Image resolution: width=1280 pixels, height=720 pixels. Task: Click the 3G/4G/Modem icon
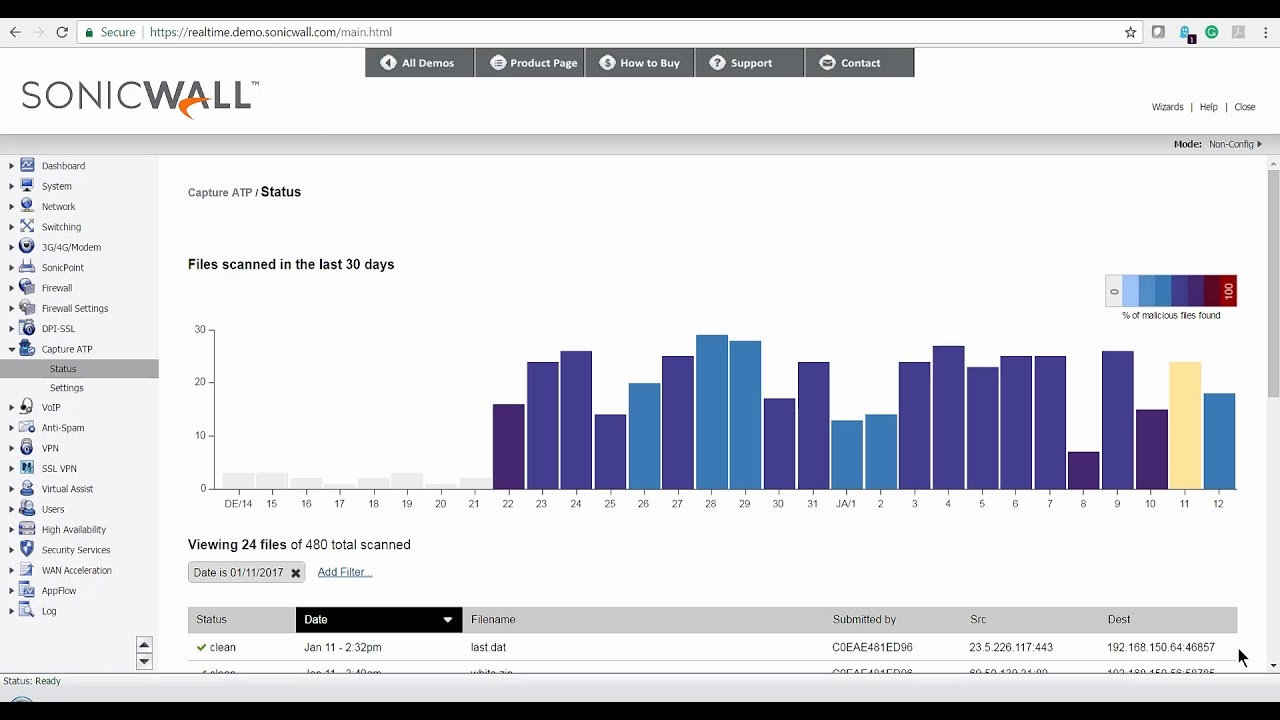pos(27,246)
